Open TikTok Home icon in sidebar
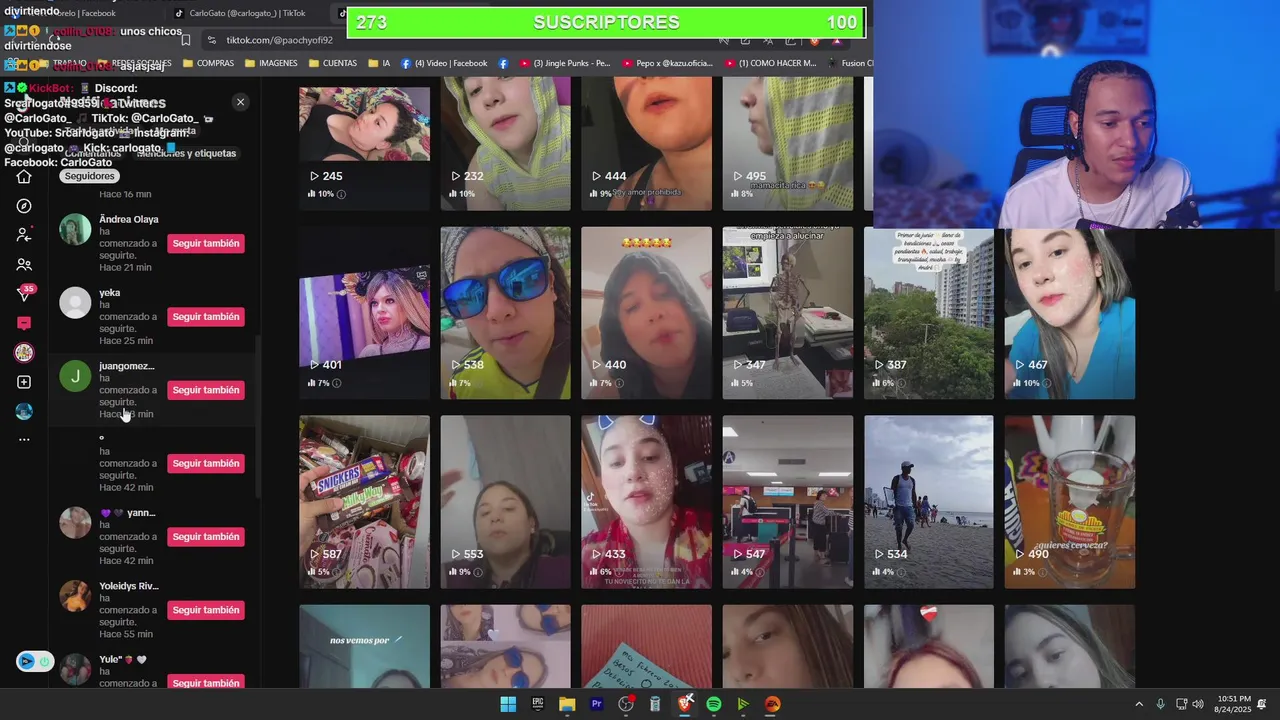Screen dimensions: 1280x720 click(24, 177)
